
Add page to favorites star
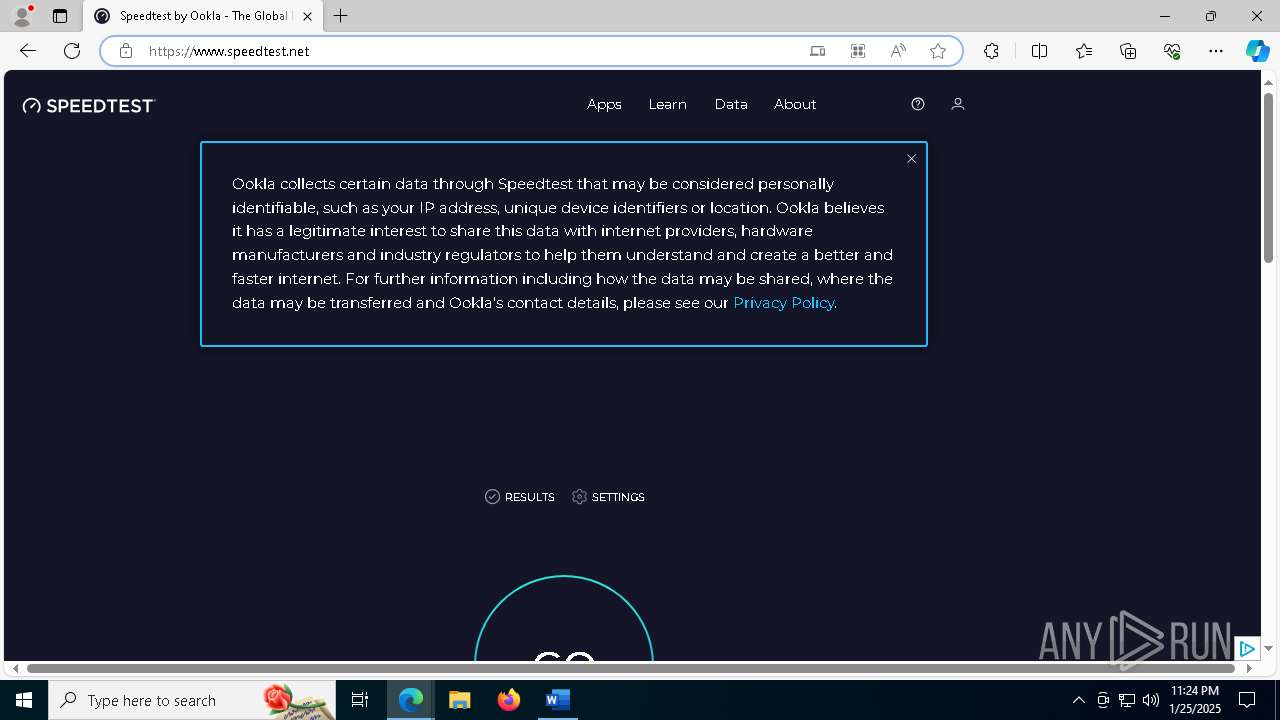[937, 51]
